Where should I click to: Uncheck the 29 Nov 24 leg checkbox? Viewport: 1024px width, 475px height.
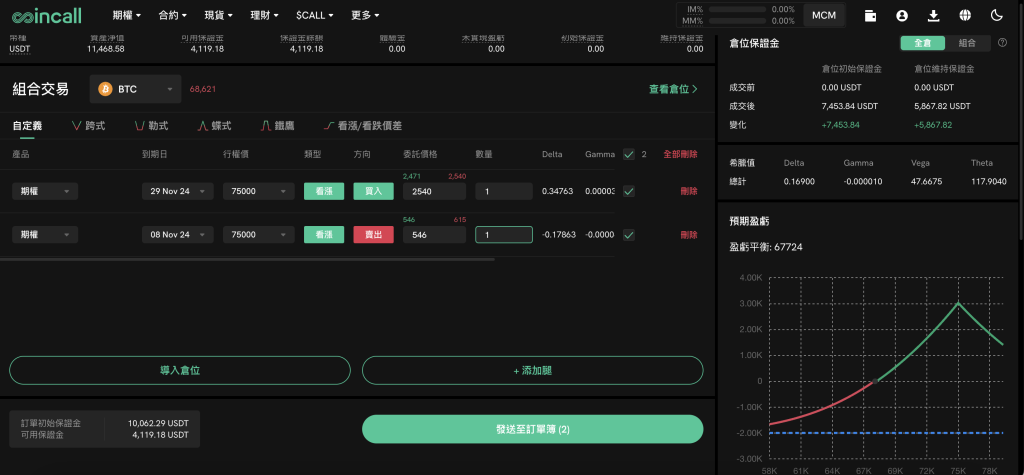click(x=628, y=191)
